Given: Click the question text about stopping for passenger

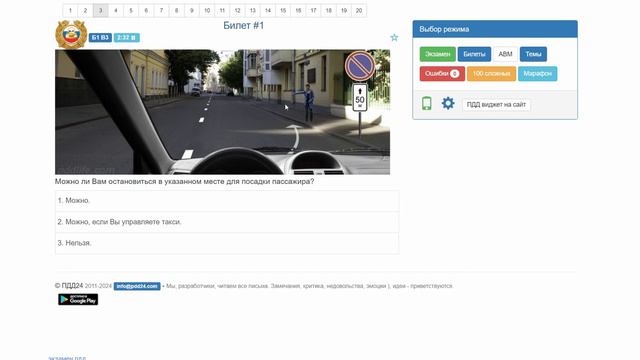Looking at the screenshot, I should point(184,181).
